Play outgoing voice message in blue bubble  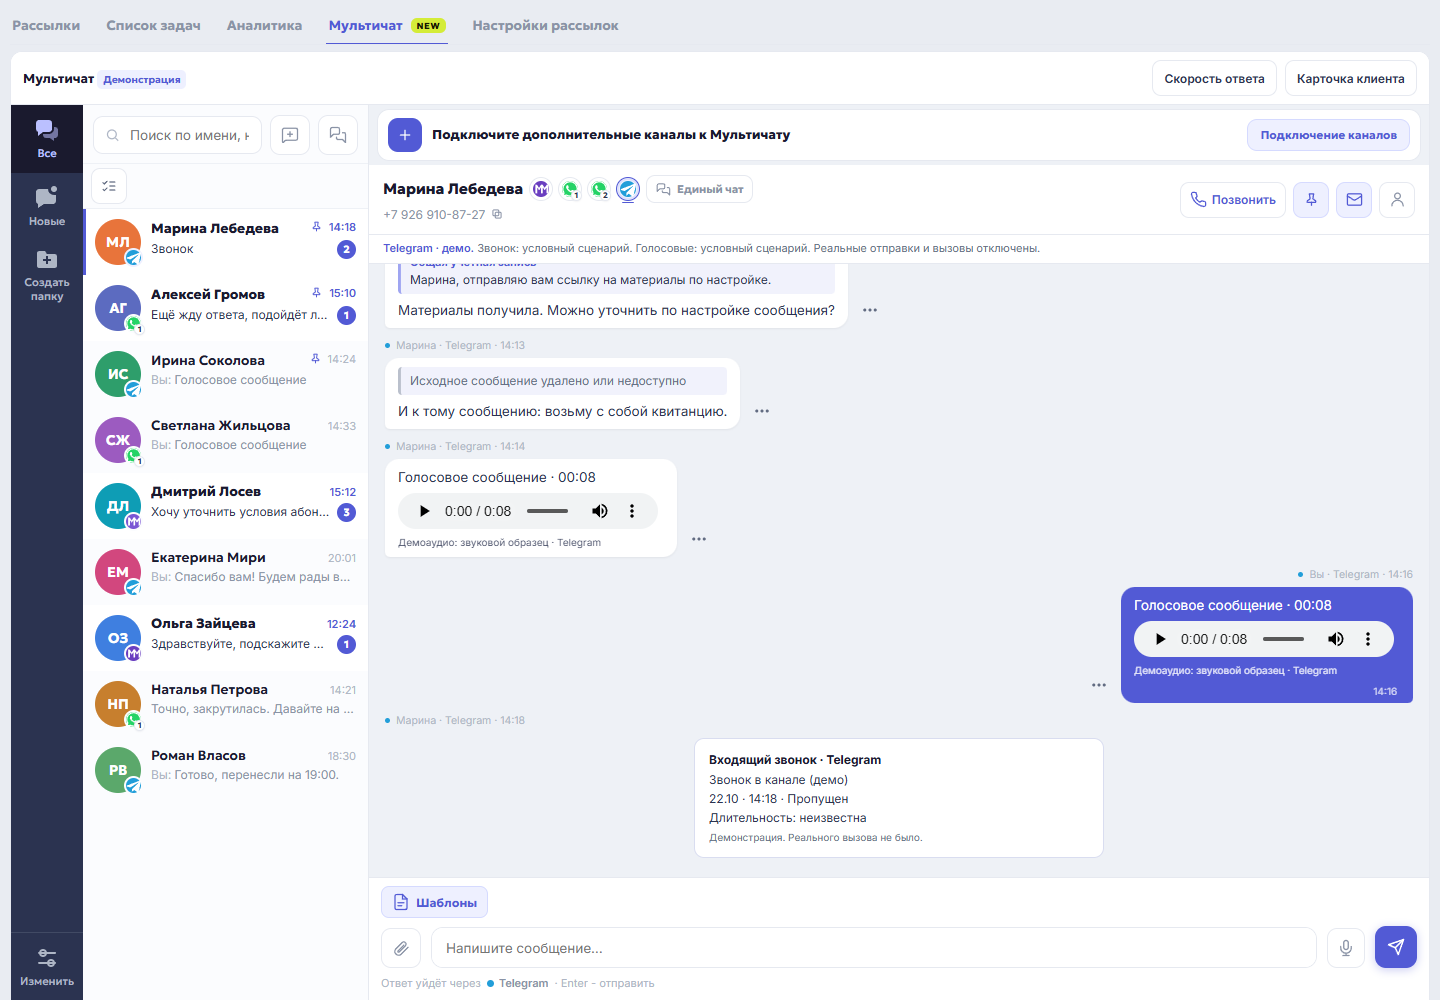pyautogui.click(x=1160, y=639)
